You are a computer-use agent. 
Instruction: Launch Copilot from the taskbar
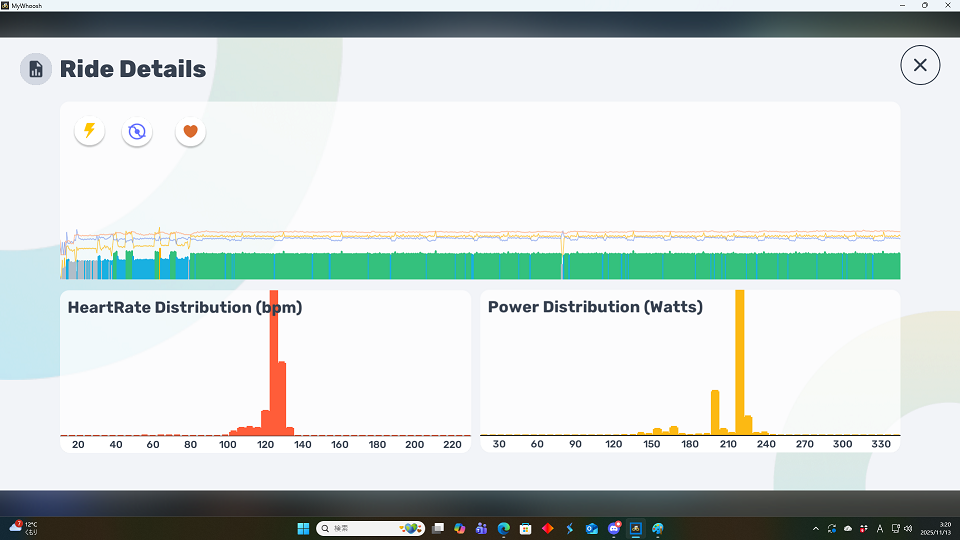[x=460, y=528]
